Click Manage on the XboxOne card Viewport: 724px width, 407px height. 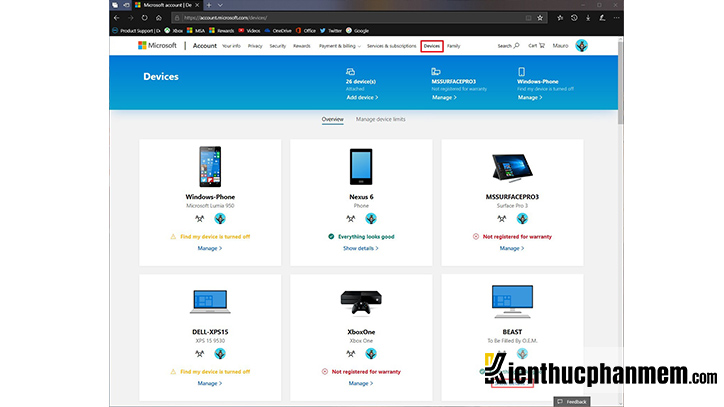[x=361, y=383]
